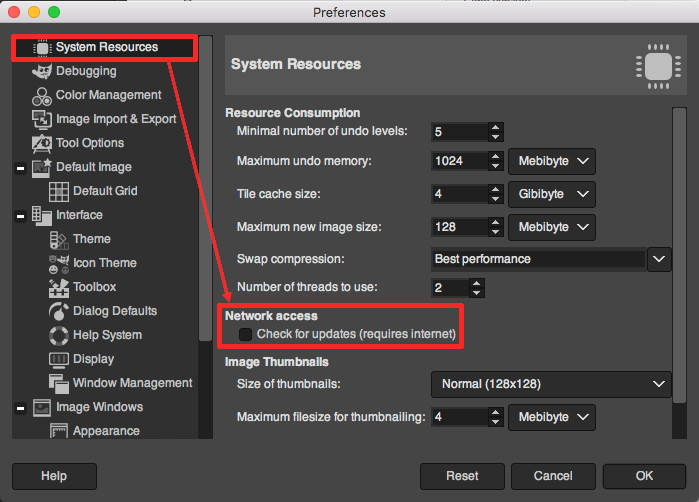Confirm with the OK button

(644, 476)
